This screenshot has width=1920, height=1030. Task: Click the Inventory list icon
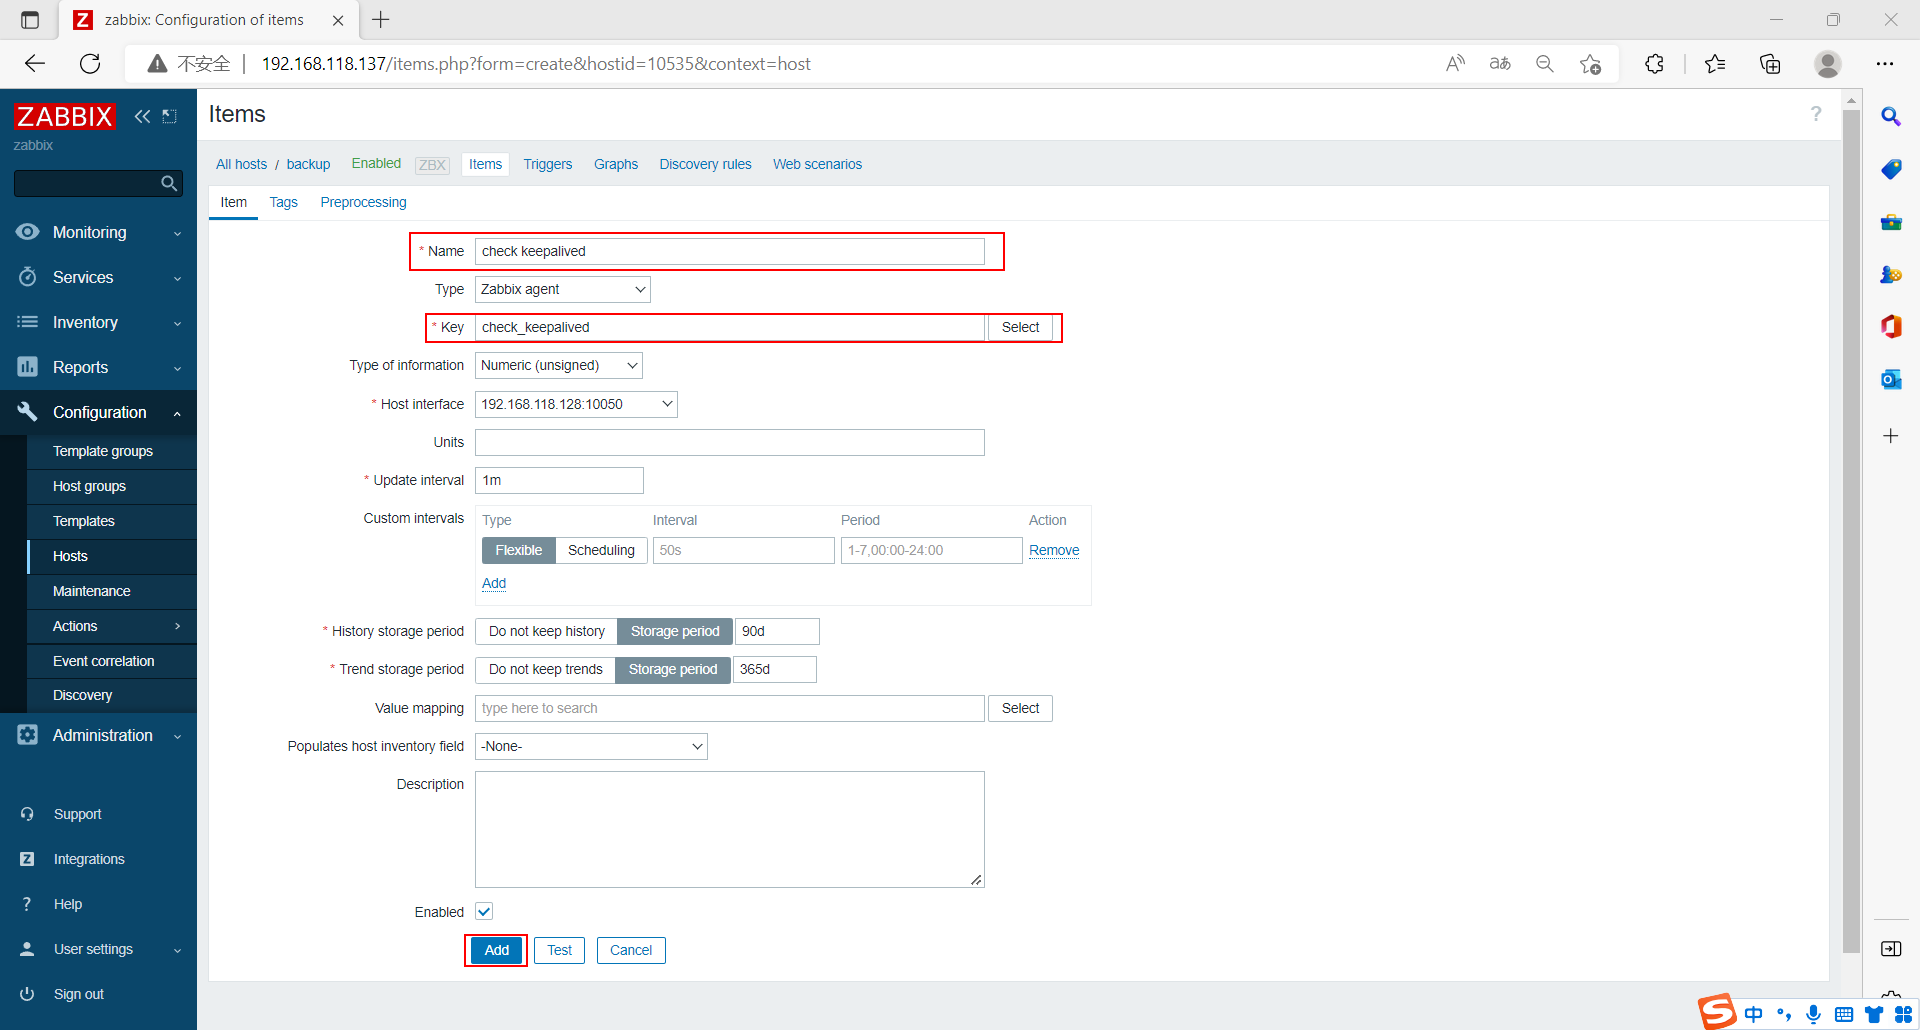pyautogui.click(x=27, y=322)
